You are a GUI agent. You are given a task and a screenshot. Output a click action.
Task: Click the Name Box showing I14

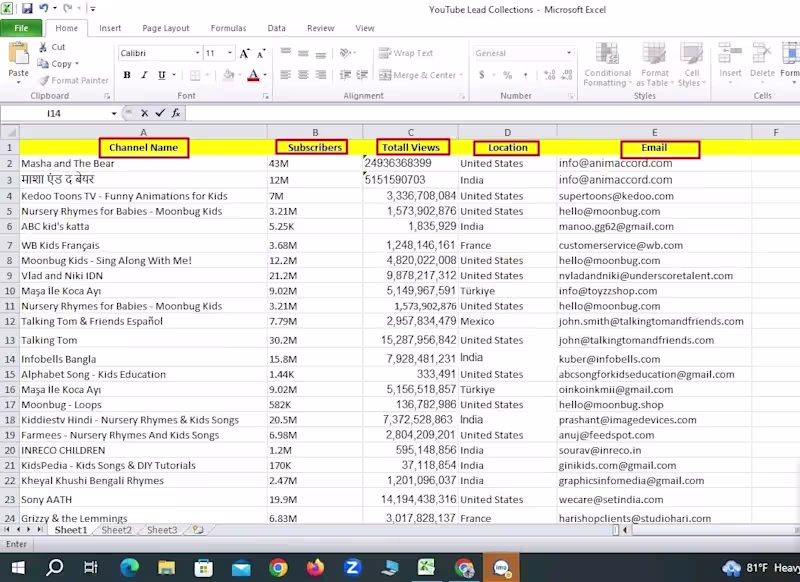click(x=54, y=113)
